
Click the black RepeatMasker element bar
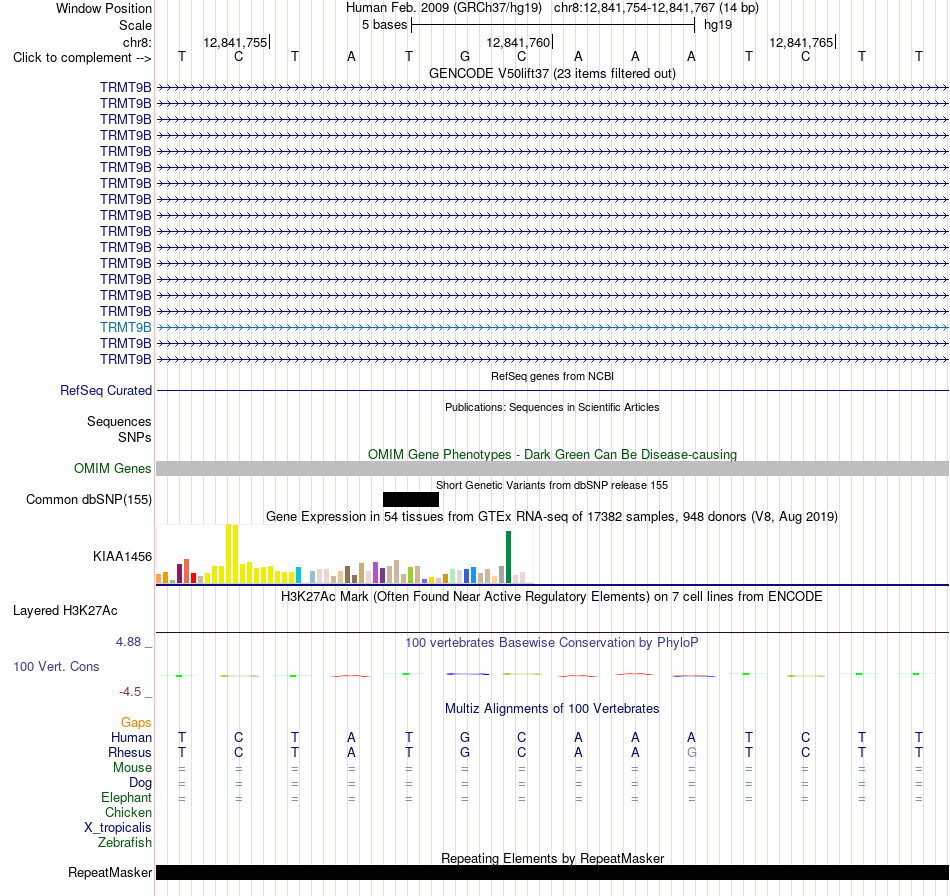click(x=552, y=872)
